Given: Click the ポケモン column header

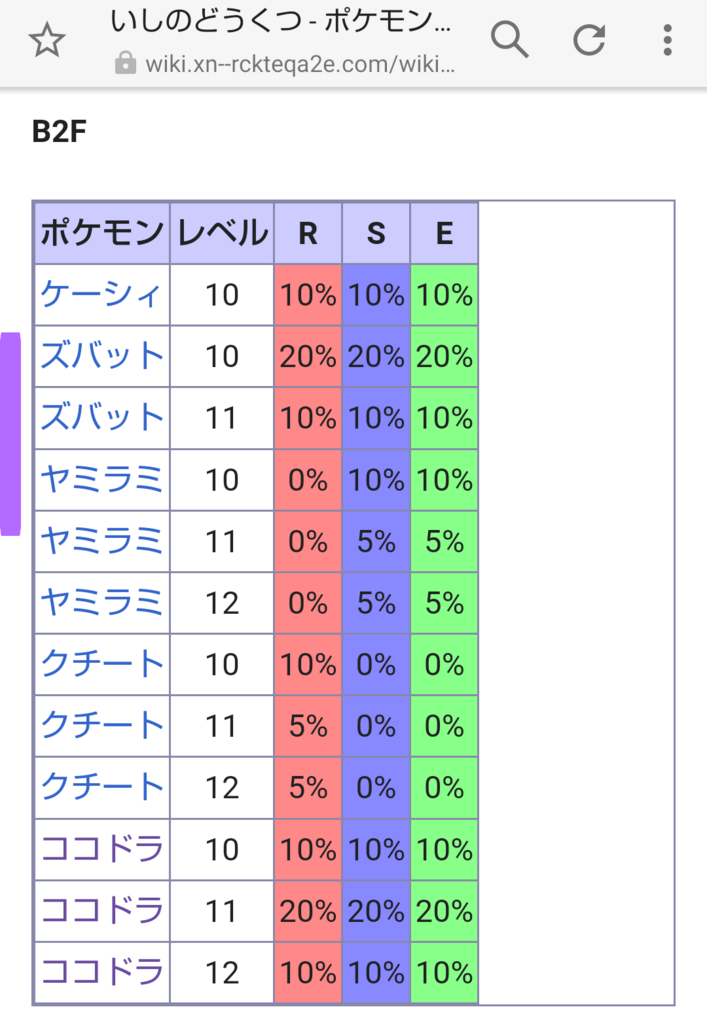Looking at the screenshot, I should pos(102,233).
